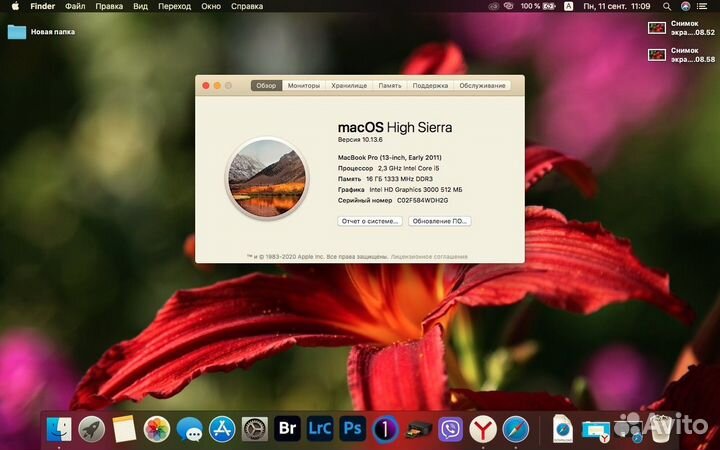
Task: Open the Safari document file in Dock
Action: coord(562,429)
